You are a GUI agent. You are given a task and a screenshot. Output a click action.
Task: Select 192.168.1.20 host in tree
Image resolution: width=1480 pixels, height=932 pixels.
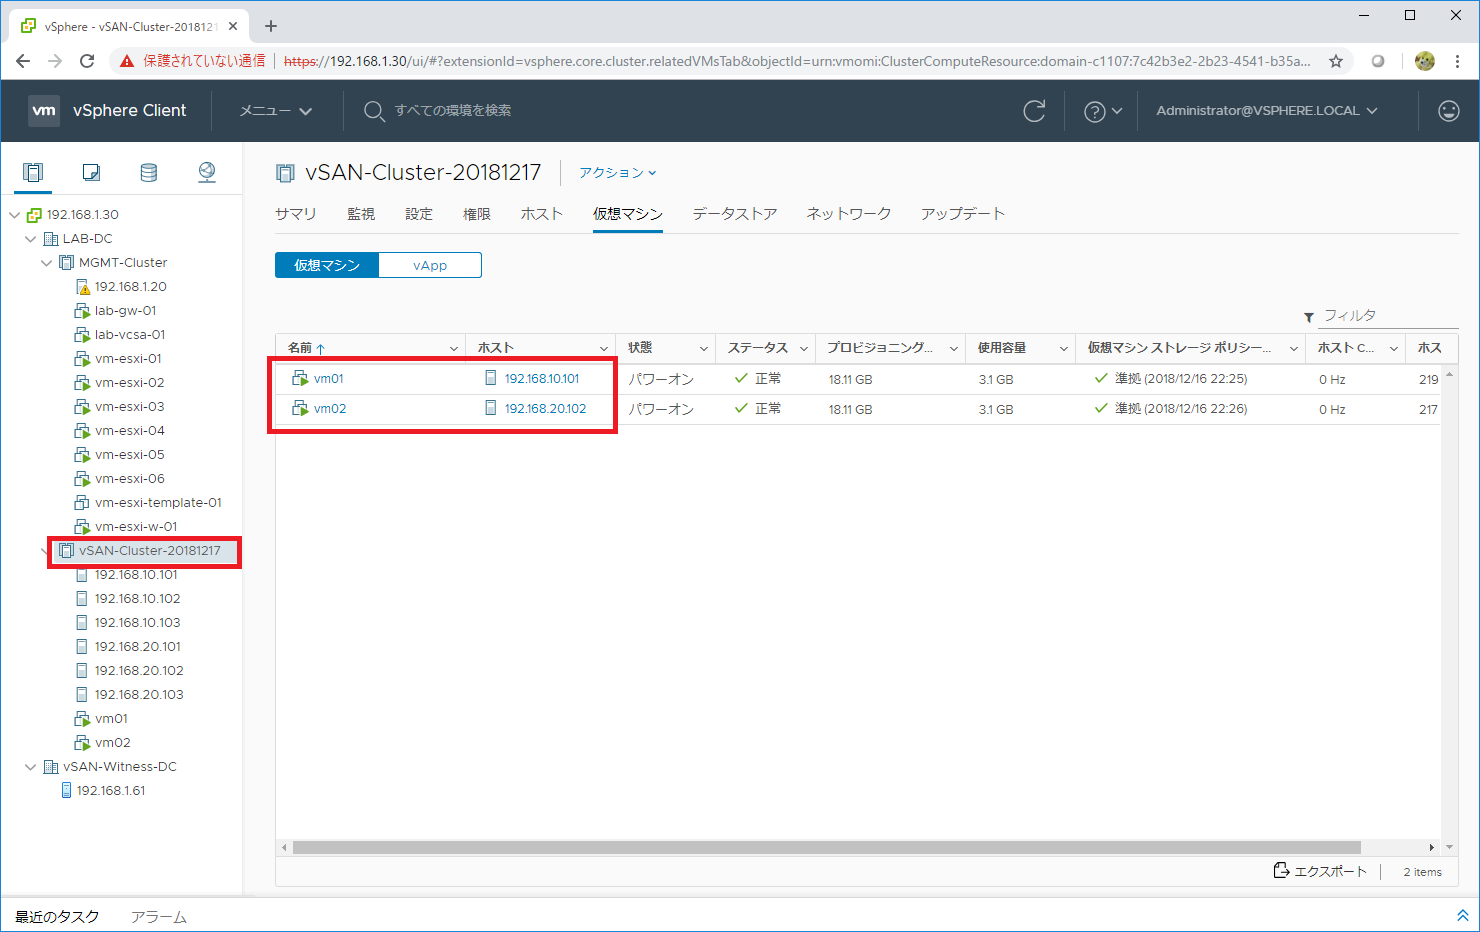(x=131, y=287)
